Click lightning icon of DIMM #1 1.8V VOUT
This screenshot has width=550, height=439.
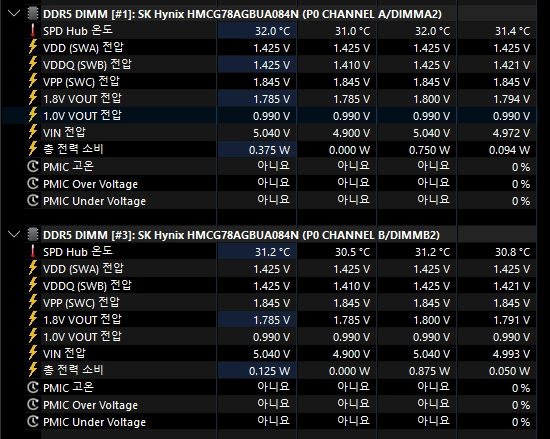click(x=33, y=99)
